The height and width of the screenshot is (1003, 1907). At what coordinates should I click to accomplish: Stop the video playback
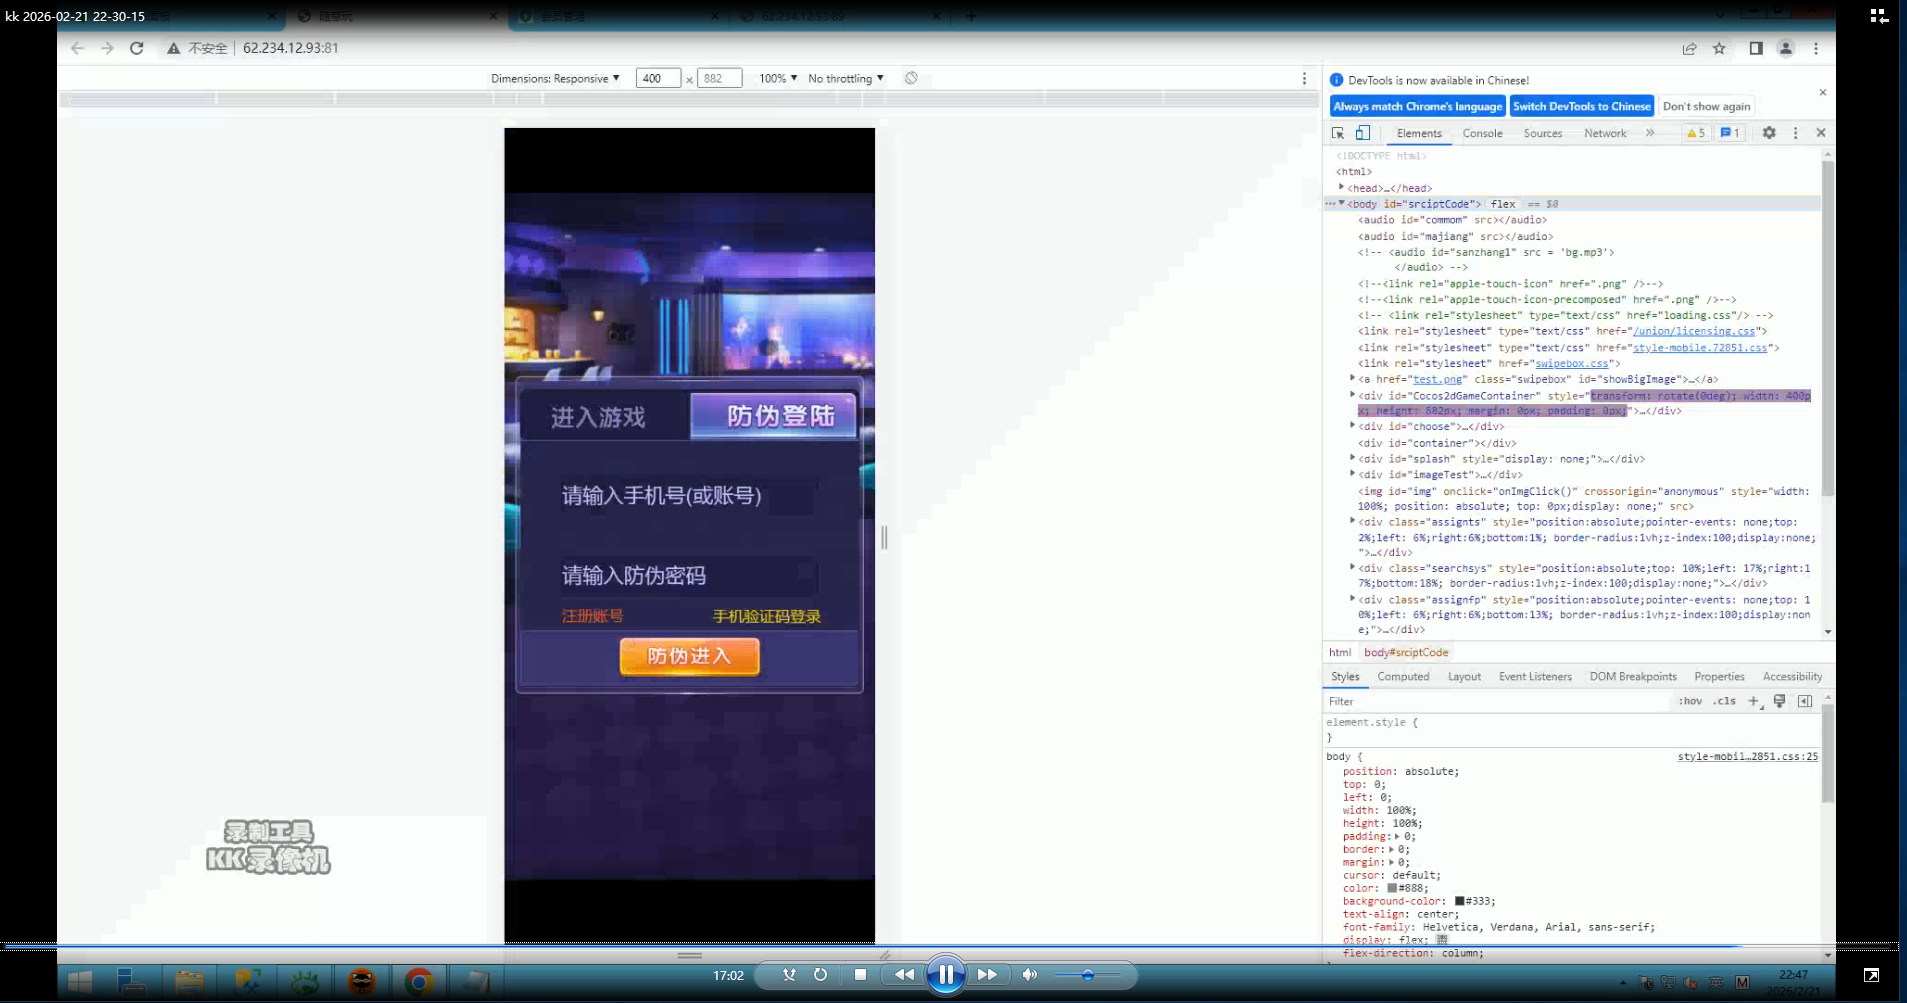(x=860, y=975)
